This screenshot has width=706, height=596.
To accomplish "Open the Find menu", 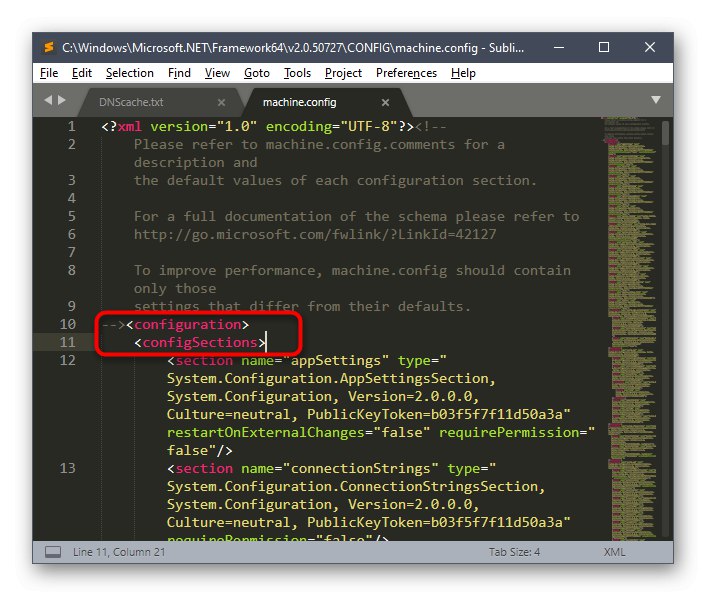I will click(x=179, y=73).
